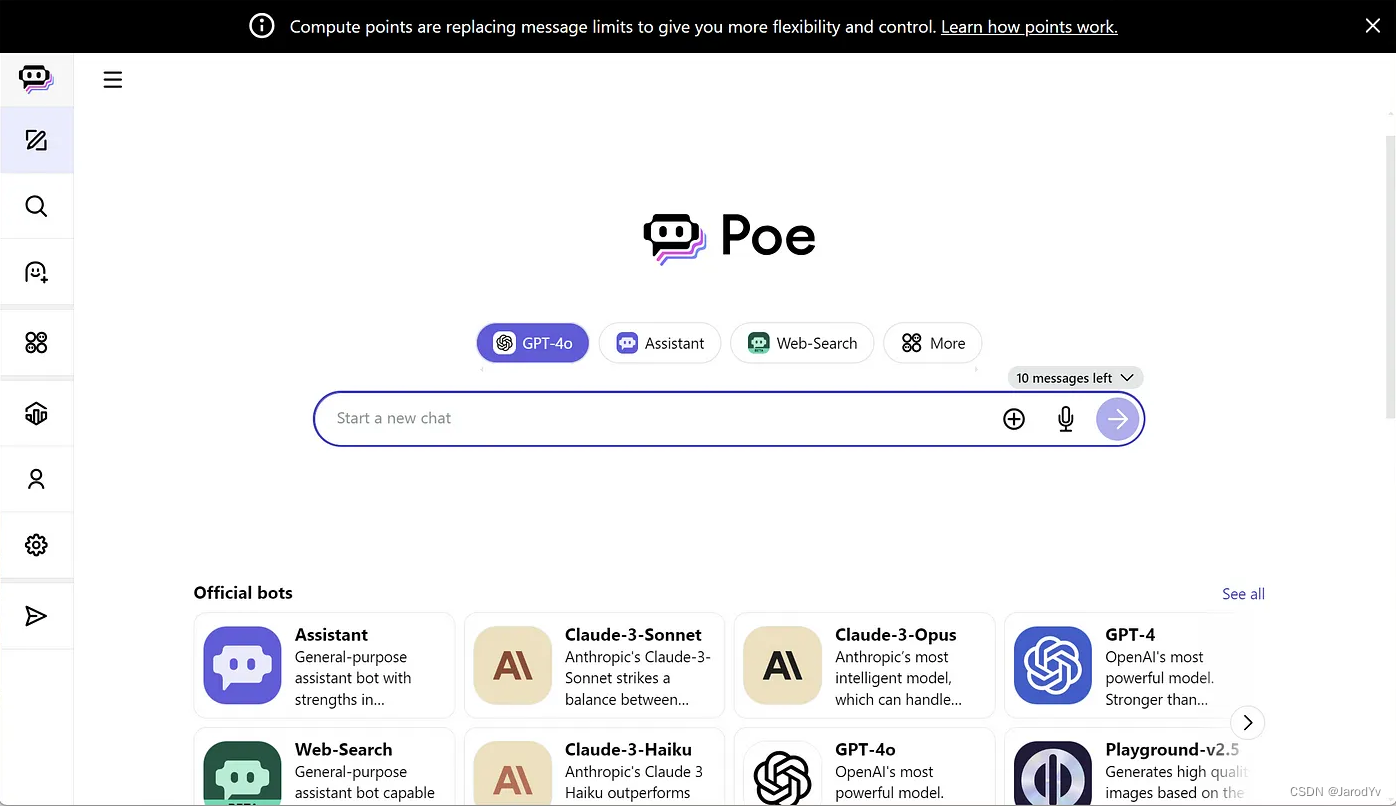This screenshot has height=806, width=1396.
Task: Open the Learn how points work link
Action: click(1029, 27)
